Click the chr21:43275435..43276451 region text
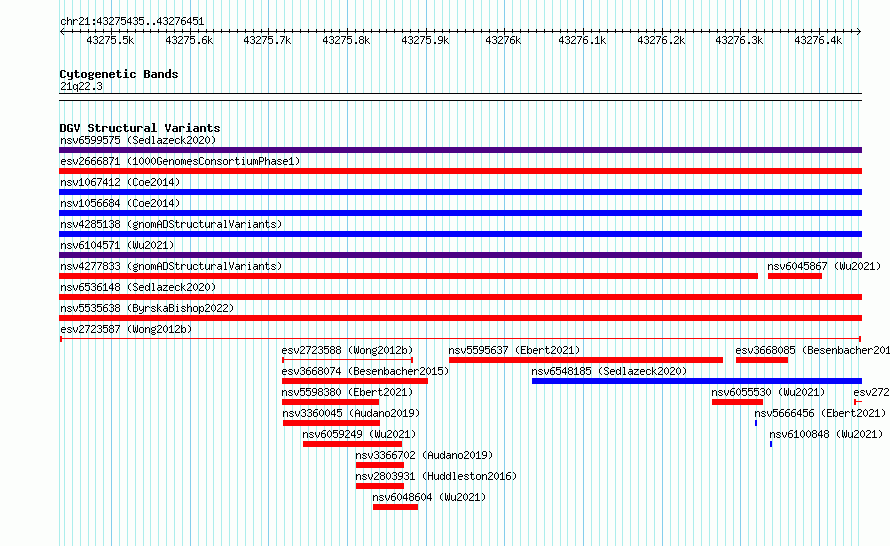 [132, 21]
